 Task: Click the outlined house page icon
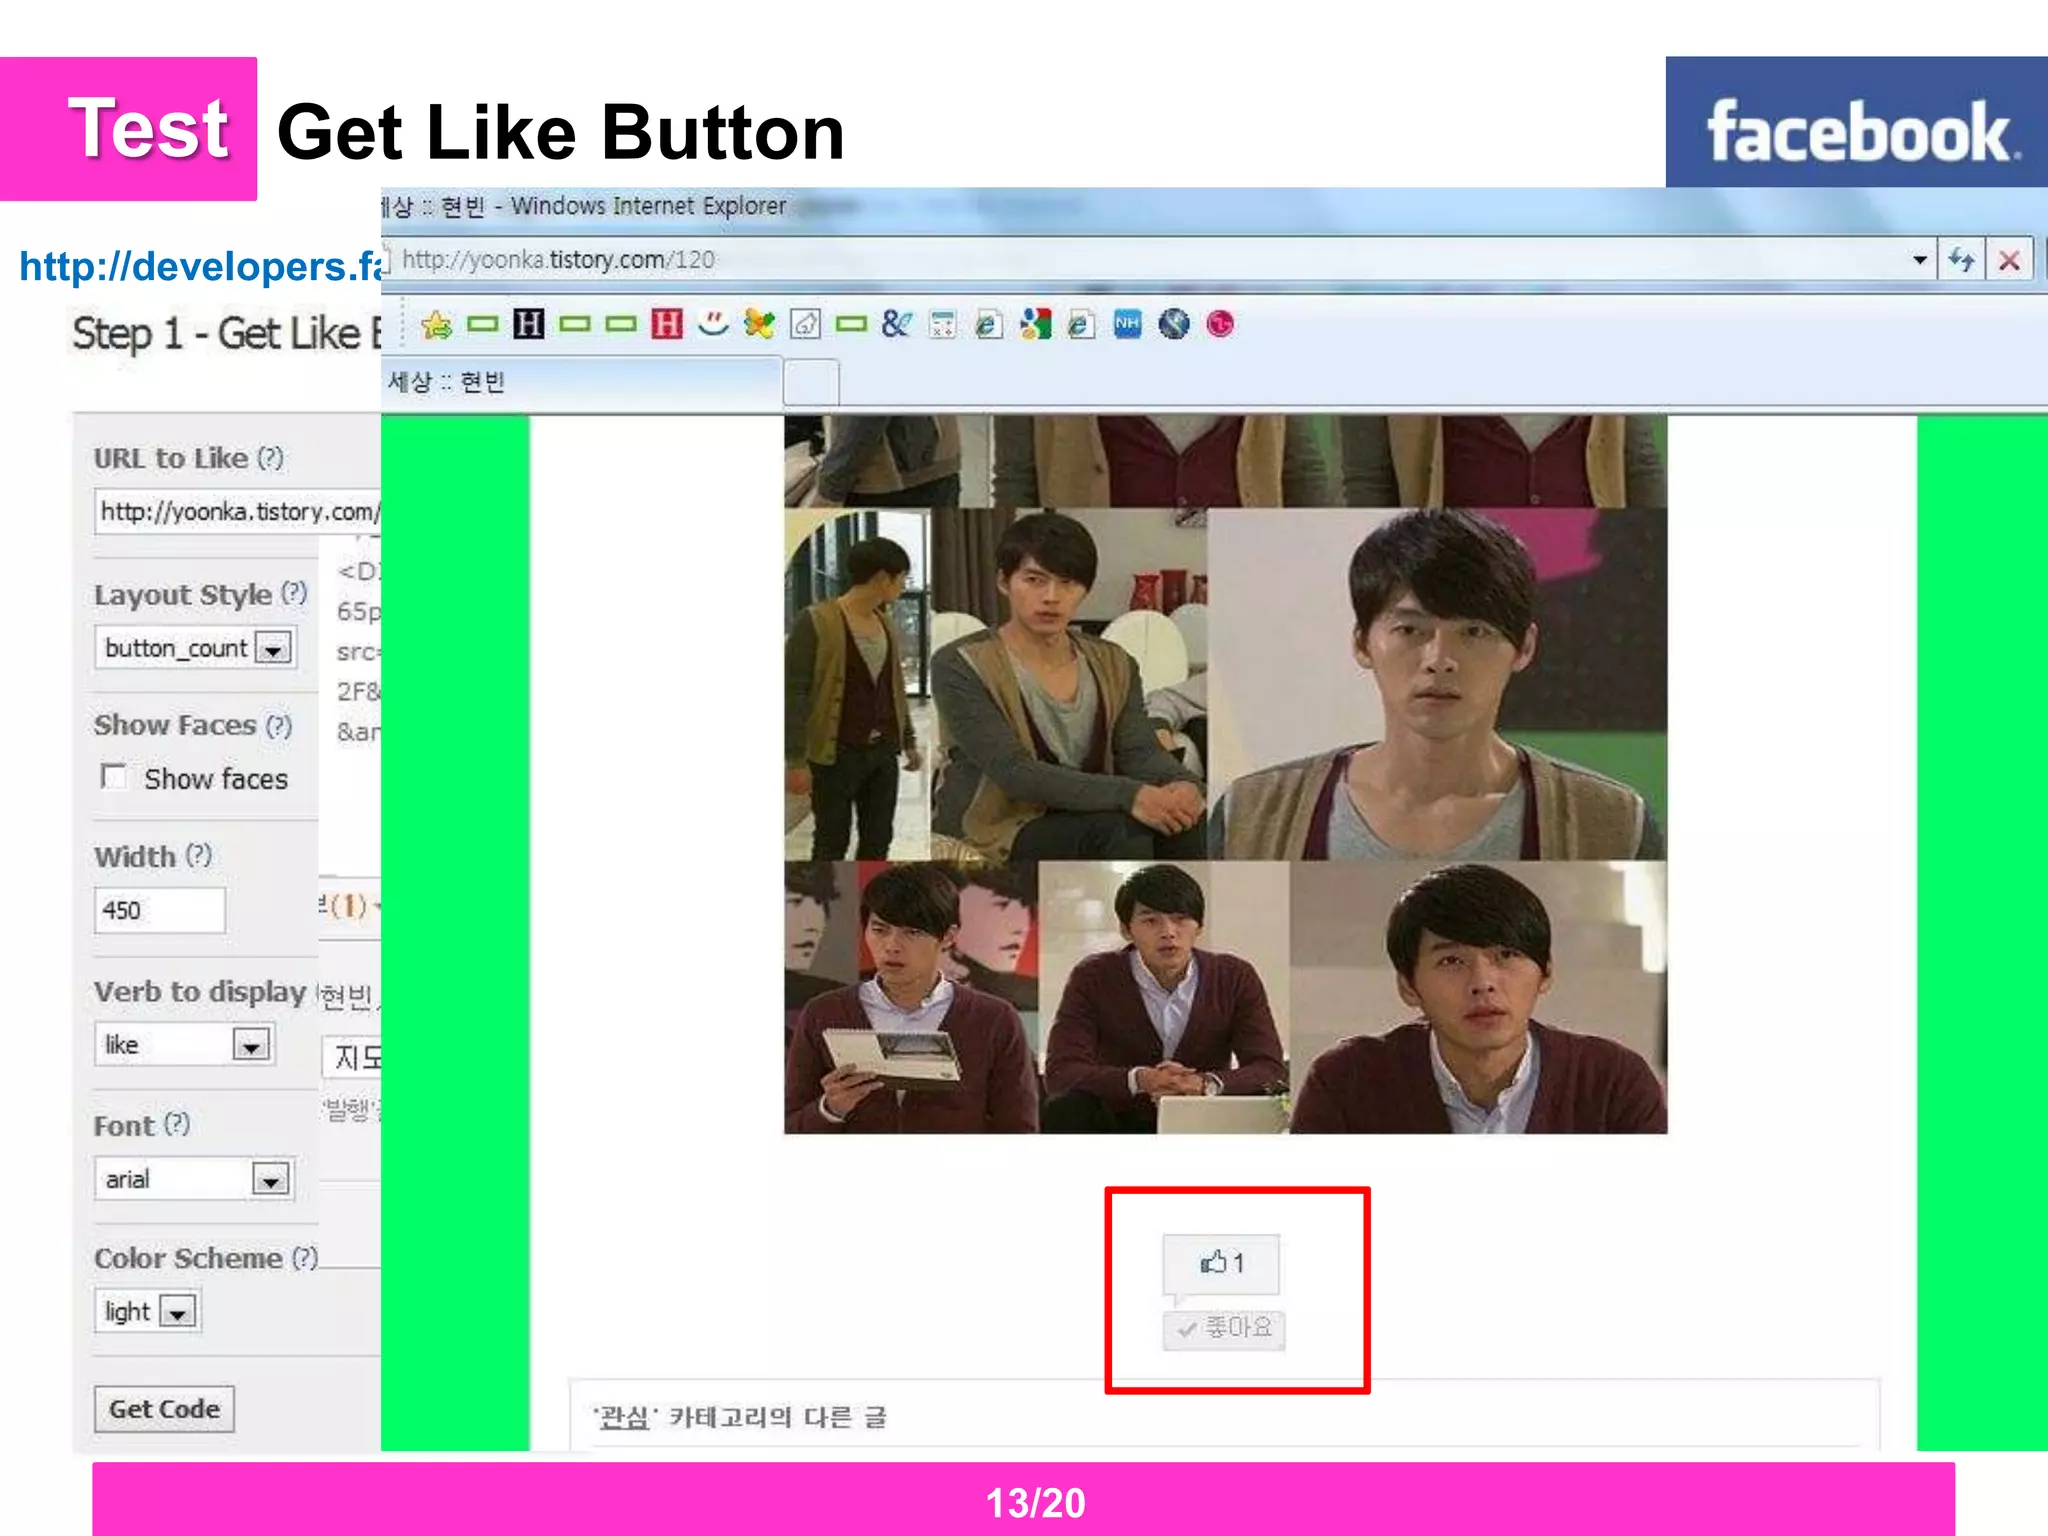805,324
